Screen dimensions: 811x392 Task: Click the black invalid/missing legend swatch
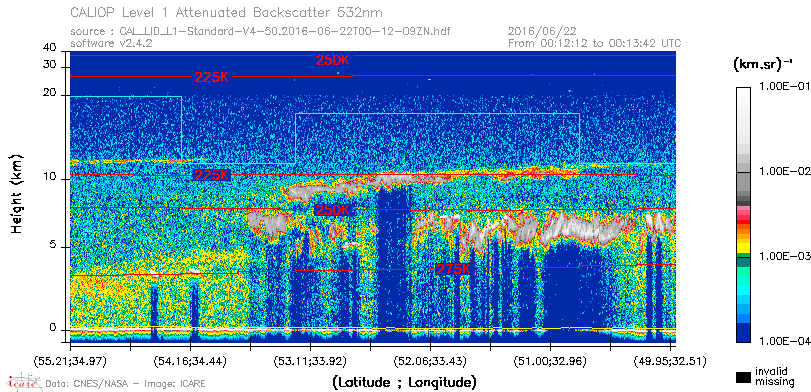pyautogui.click(x=744, y=378)
